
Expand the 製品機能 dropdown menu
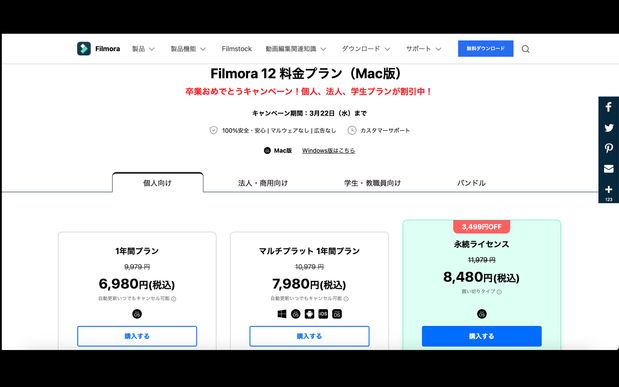click(188, 49)
